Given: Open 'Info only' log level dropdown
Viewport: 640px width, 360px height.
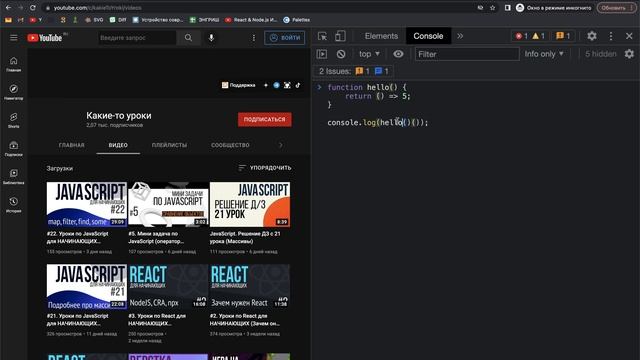Looking at the screenshot, I should coord(544,54).
